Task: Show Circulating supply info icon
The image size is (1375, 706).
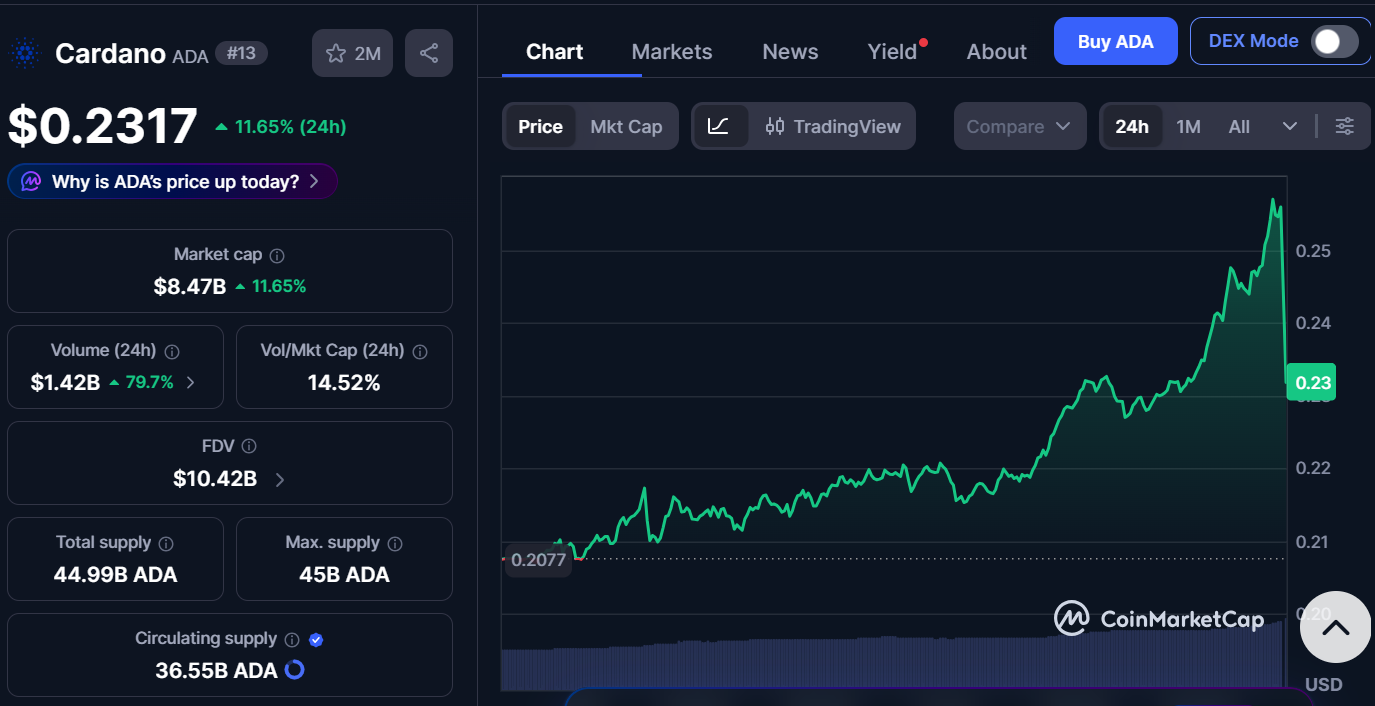Action: (x=292, y=640)
